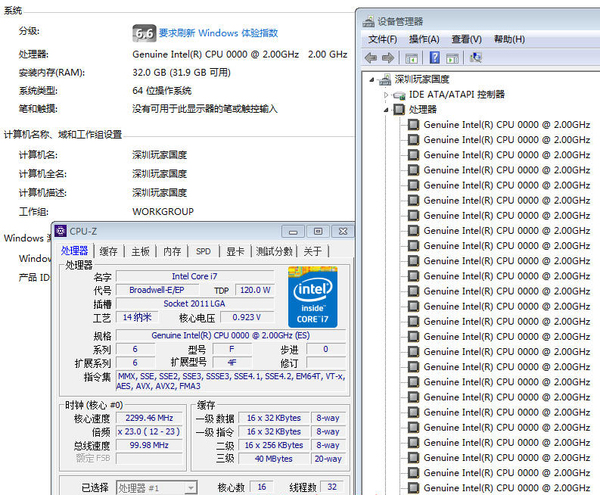This screenshot has height=495, width=600.
Task: Open the blue question-mark Help icon in Device Manager
Action: [435, 58]
